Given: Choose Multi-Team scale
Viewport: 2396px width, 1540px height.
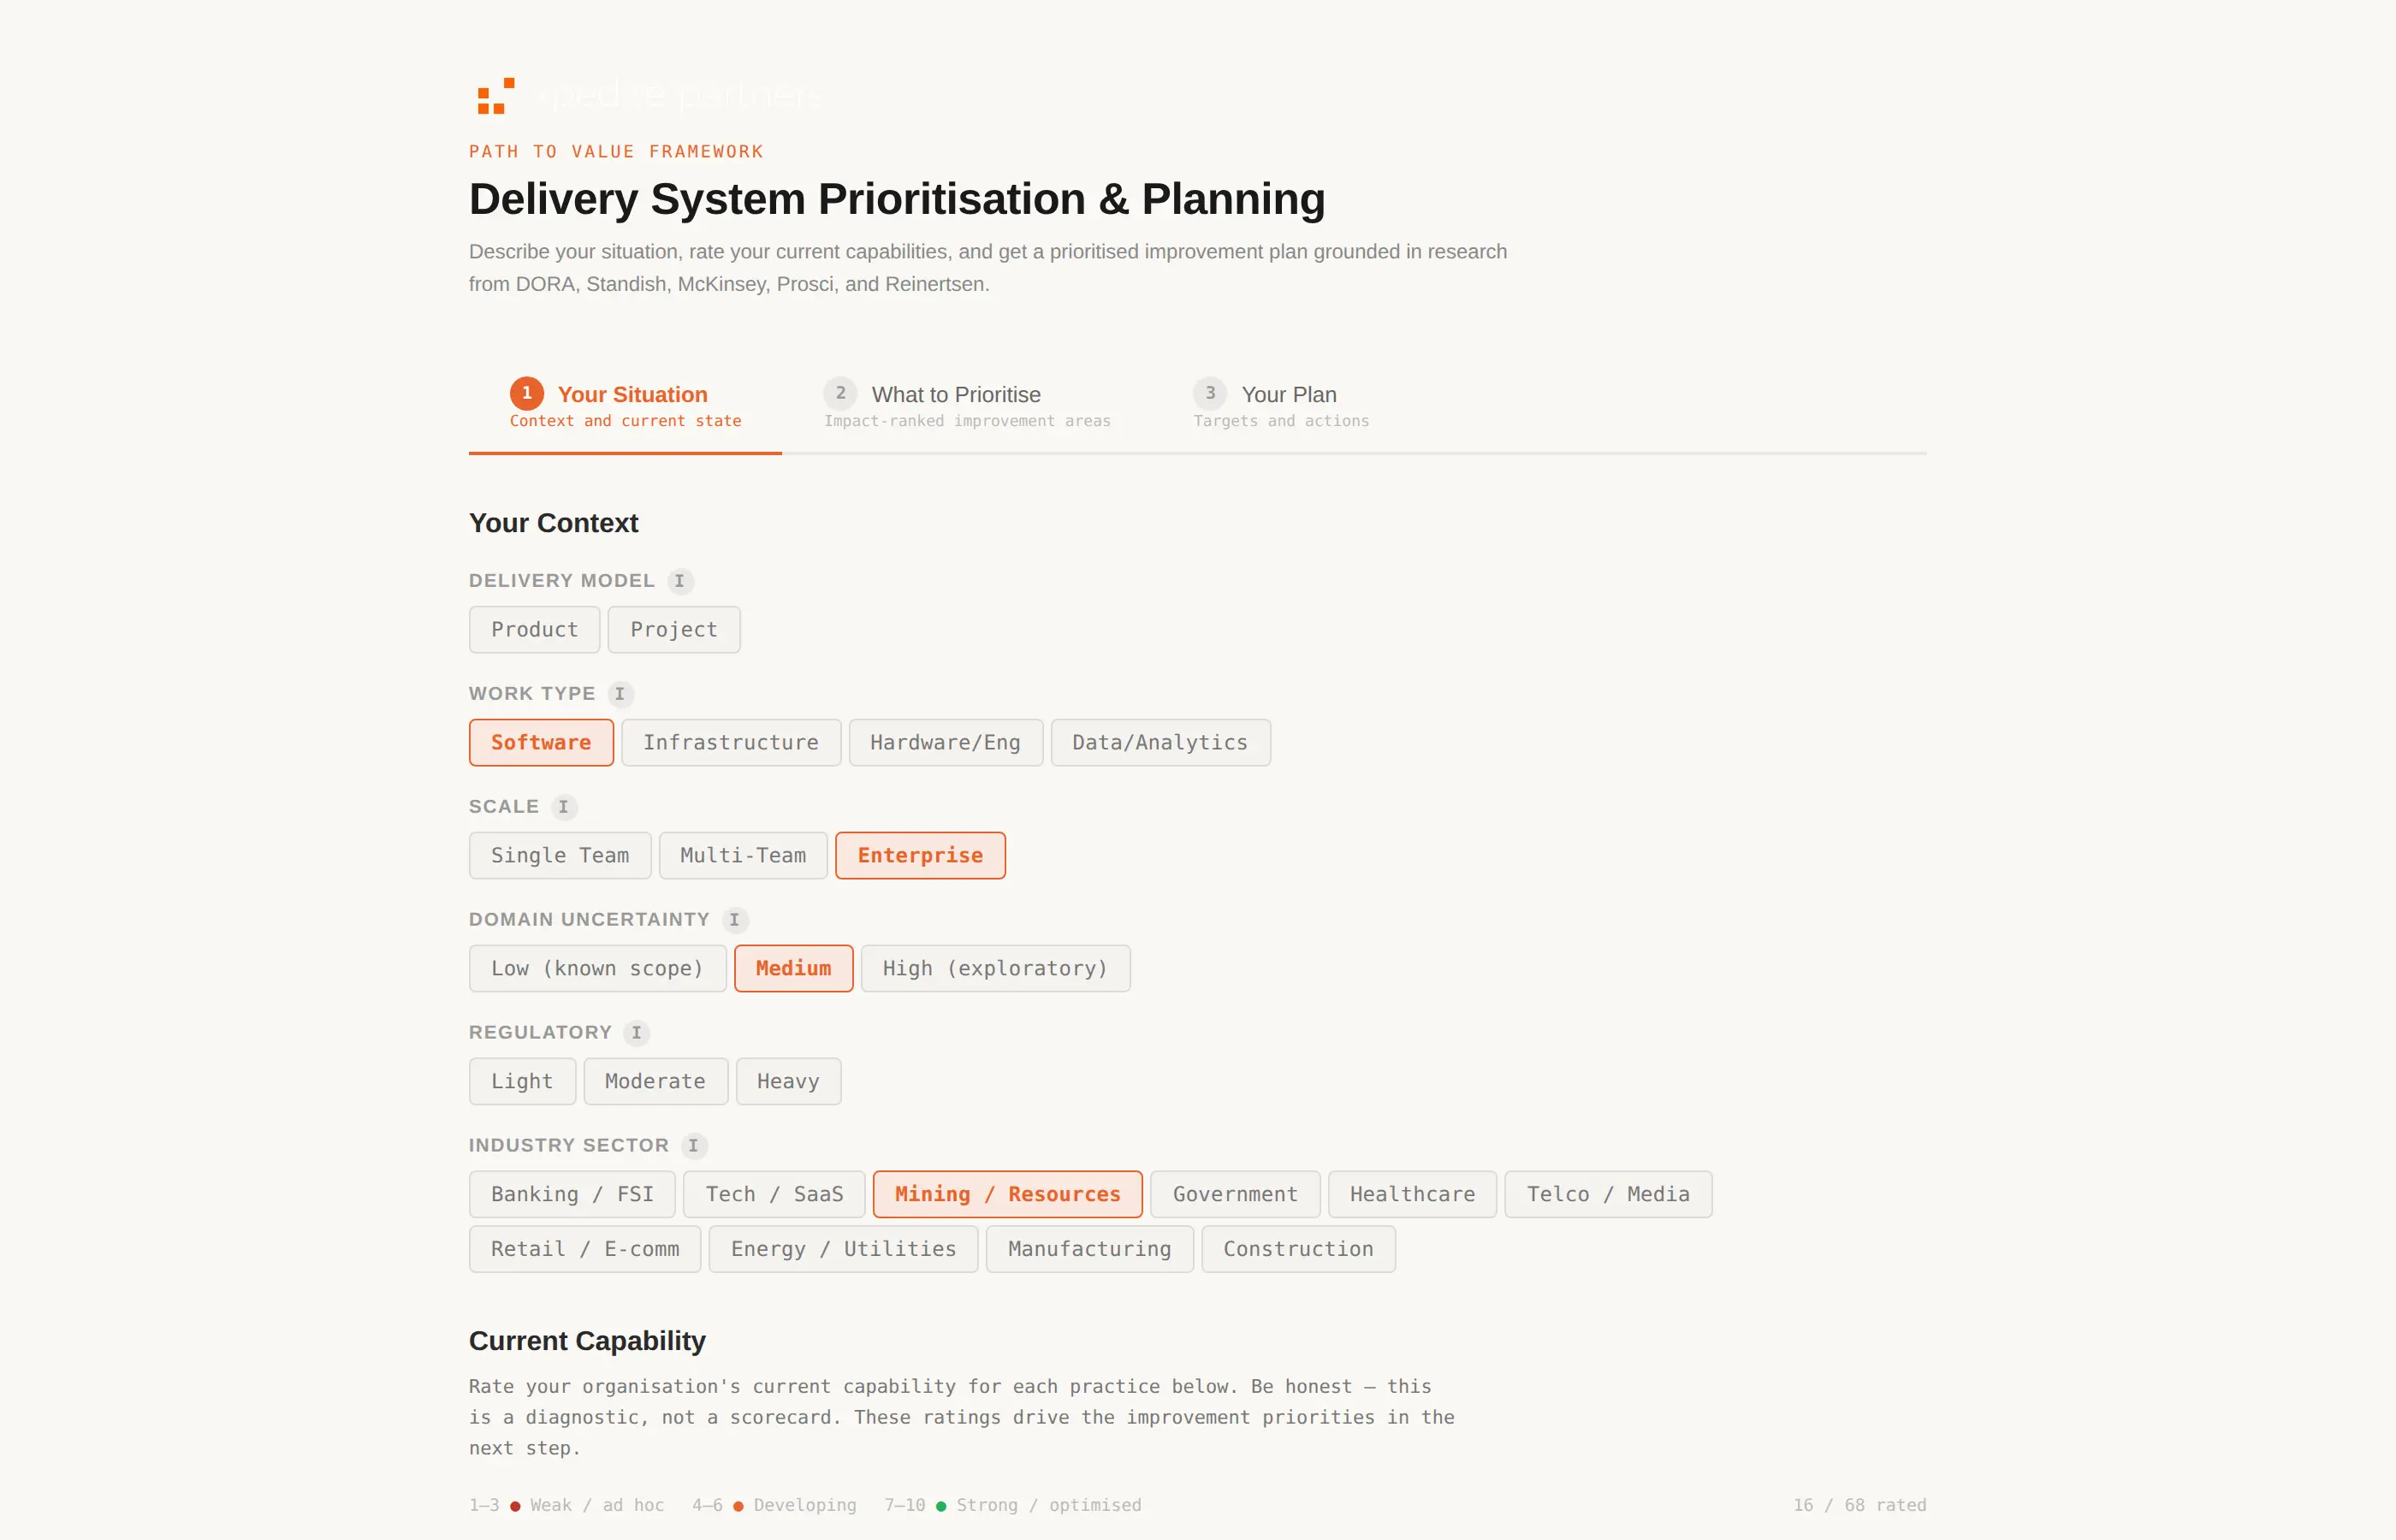Looking at the screenshot, I should pos(743,855).
